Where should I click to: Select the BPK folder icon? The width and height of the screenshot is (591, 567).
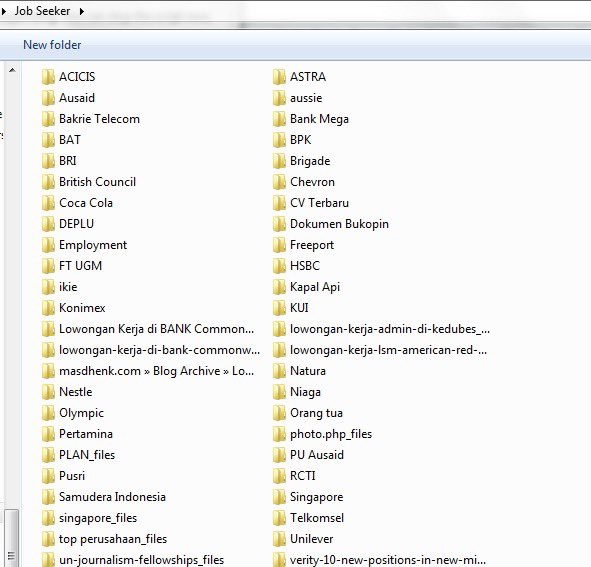tap(279, 140)
